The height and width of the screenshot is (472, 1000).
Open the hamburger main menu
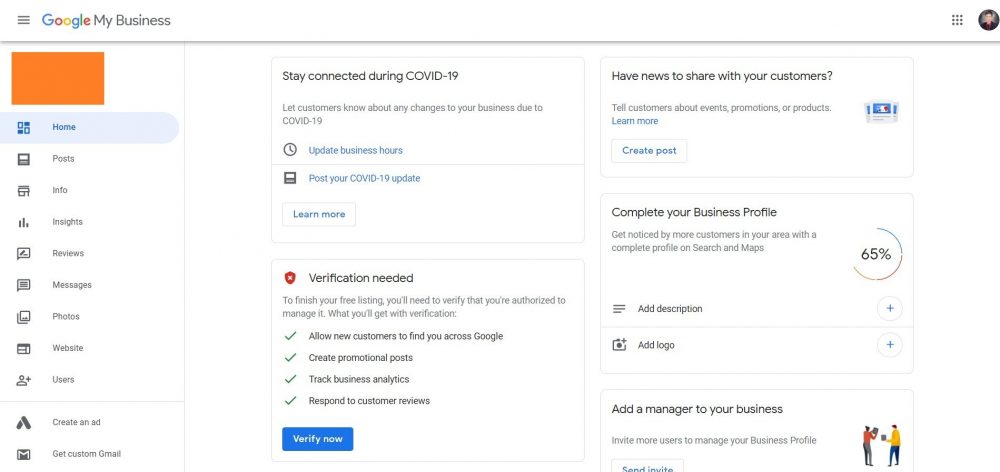[24, 20]
